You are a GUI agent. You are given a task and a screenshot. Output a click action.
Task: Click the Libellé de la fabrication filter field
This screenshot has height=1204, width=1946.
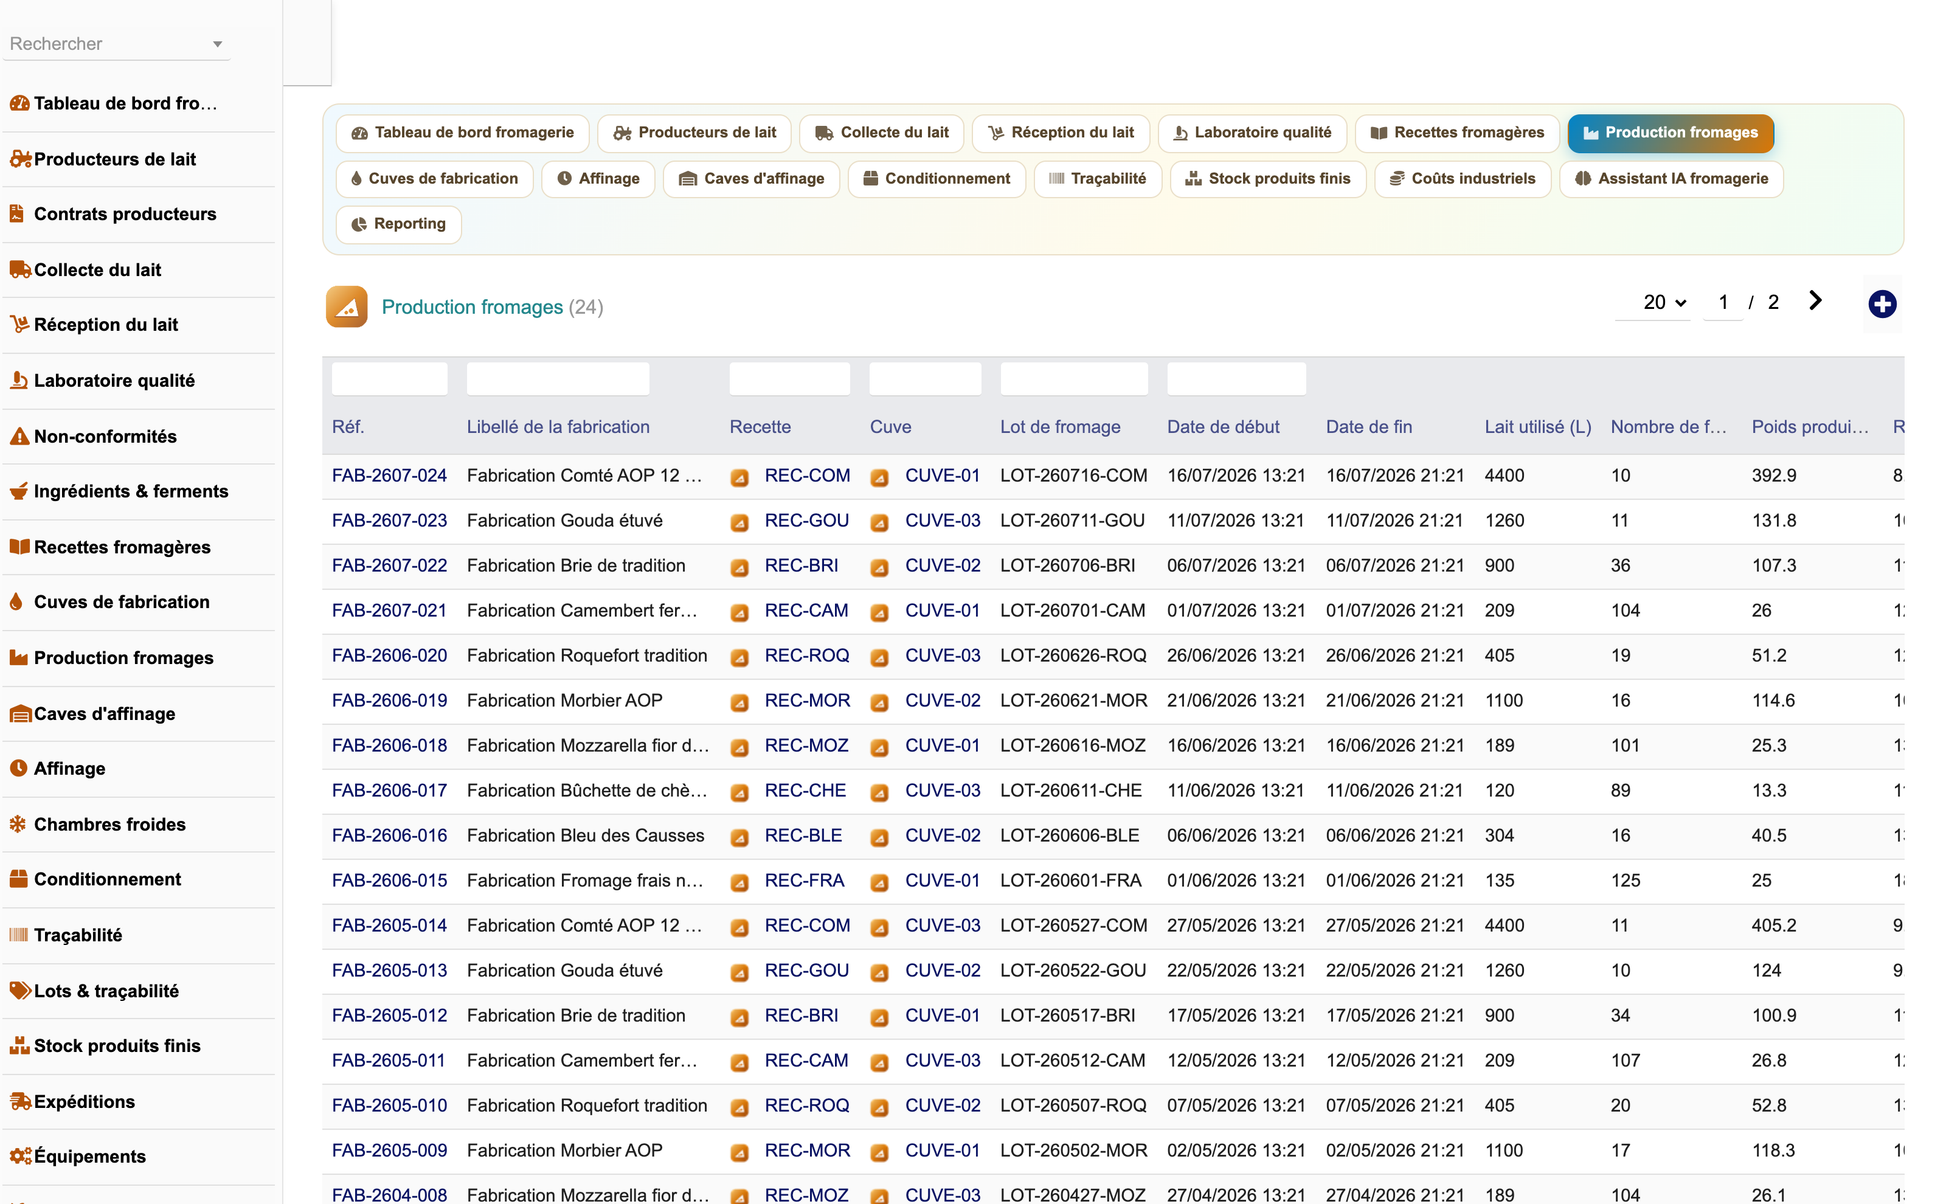click(558, 379)
